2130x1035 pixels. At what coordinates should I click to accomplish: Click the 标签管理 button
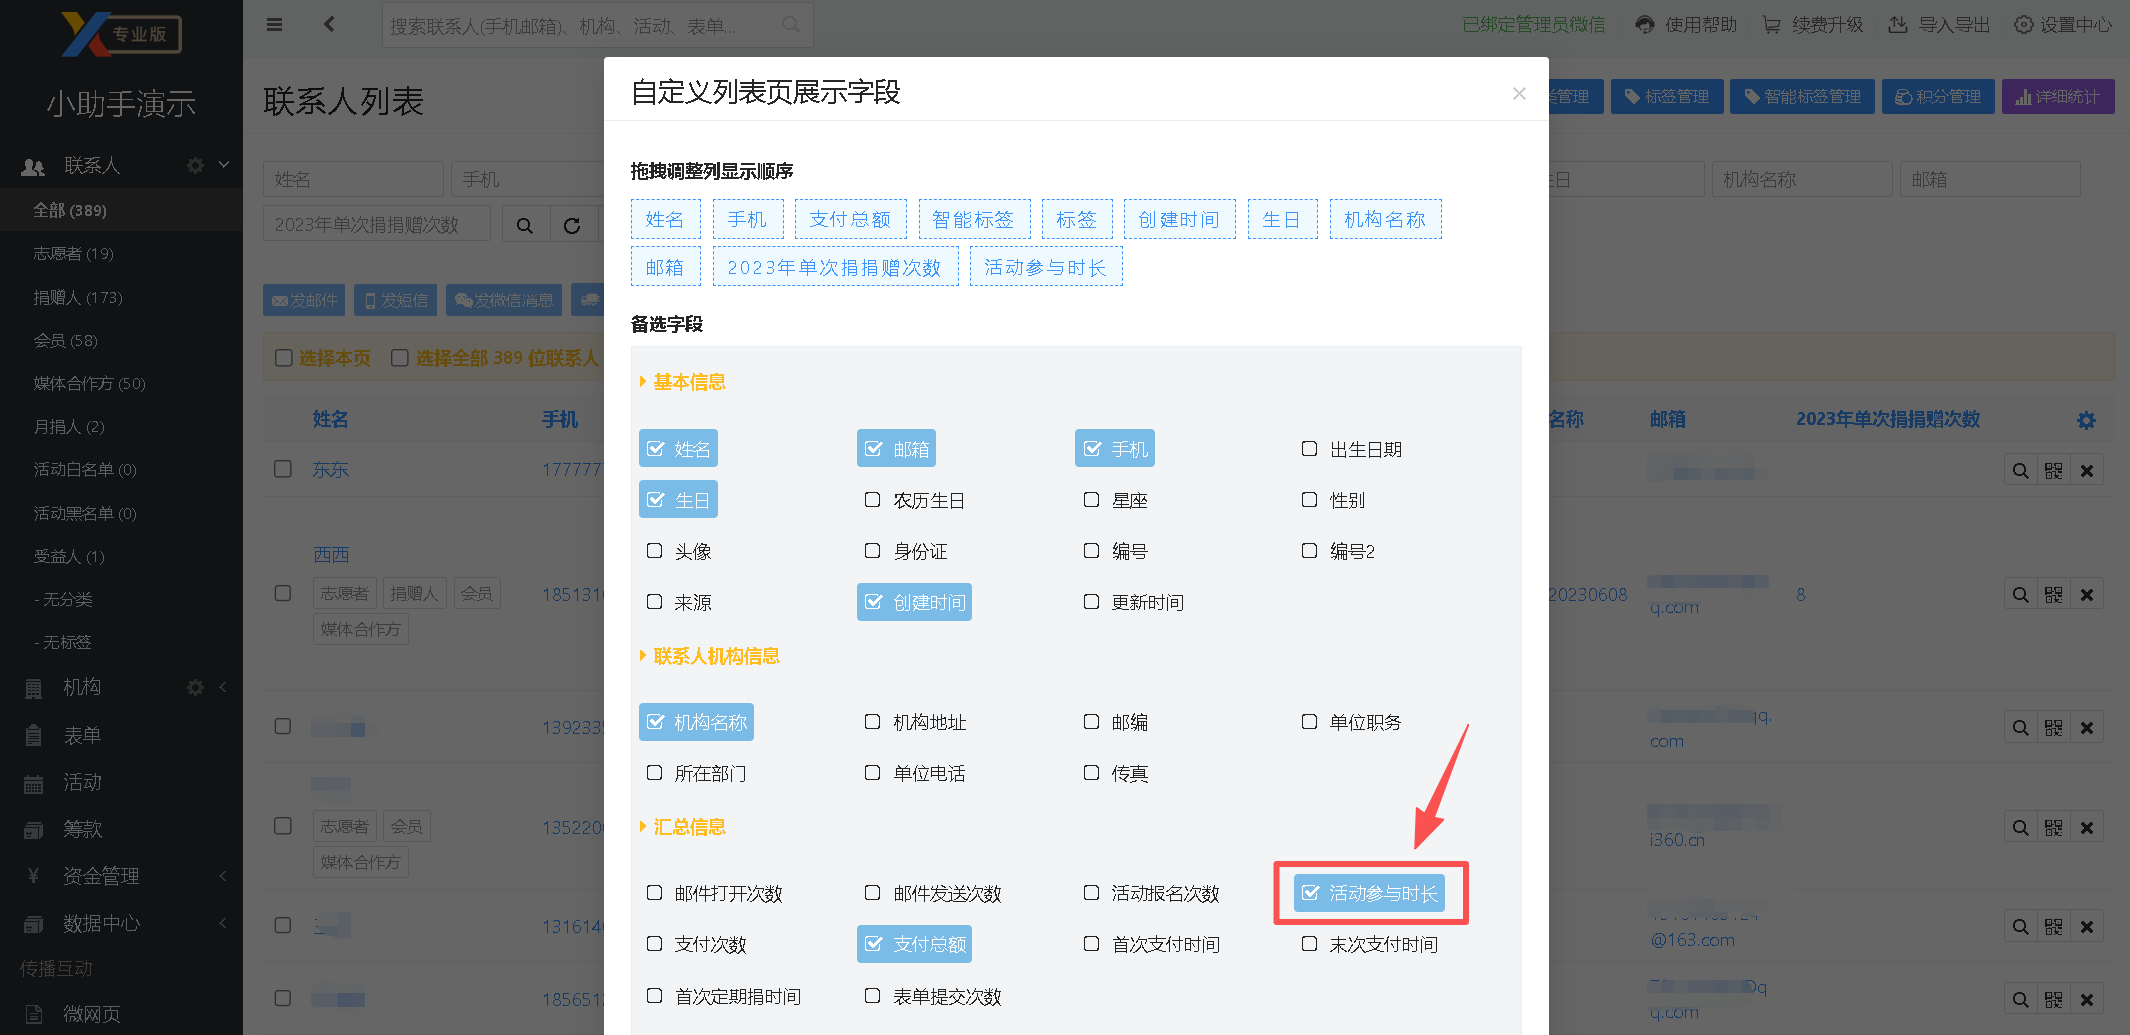click(1667, 96)
